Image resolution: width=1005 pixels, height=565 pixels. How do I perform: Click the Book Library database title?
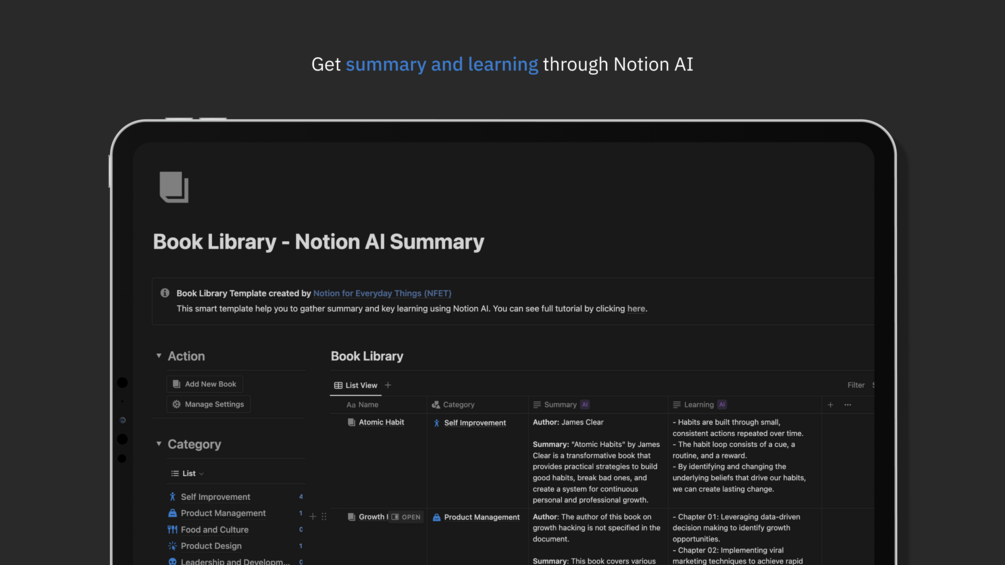pos(367,356)
